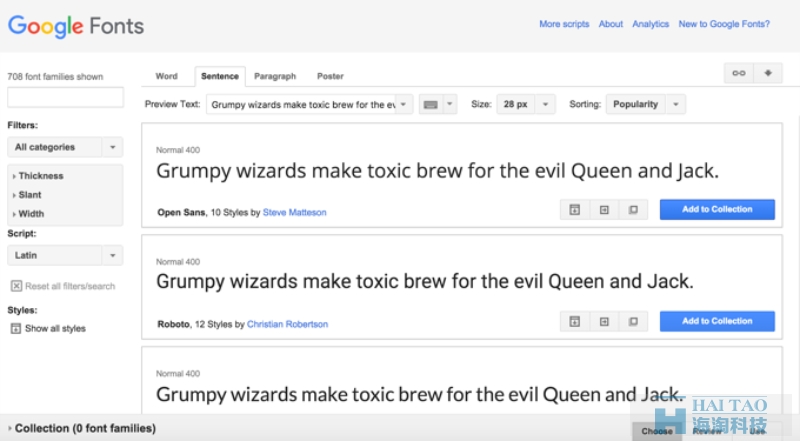The image size is (800, 441).
Task: Add Roboto to Collection
Action: point(717,321)
